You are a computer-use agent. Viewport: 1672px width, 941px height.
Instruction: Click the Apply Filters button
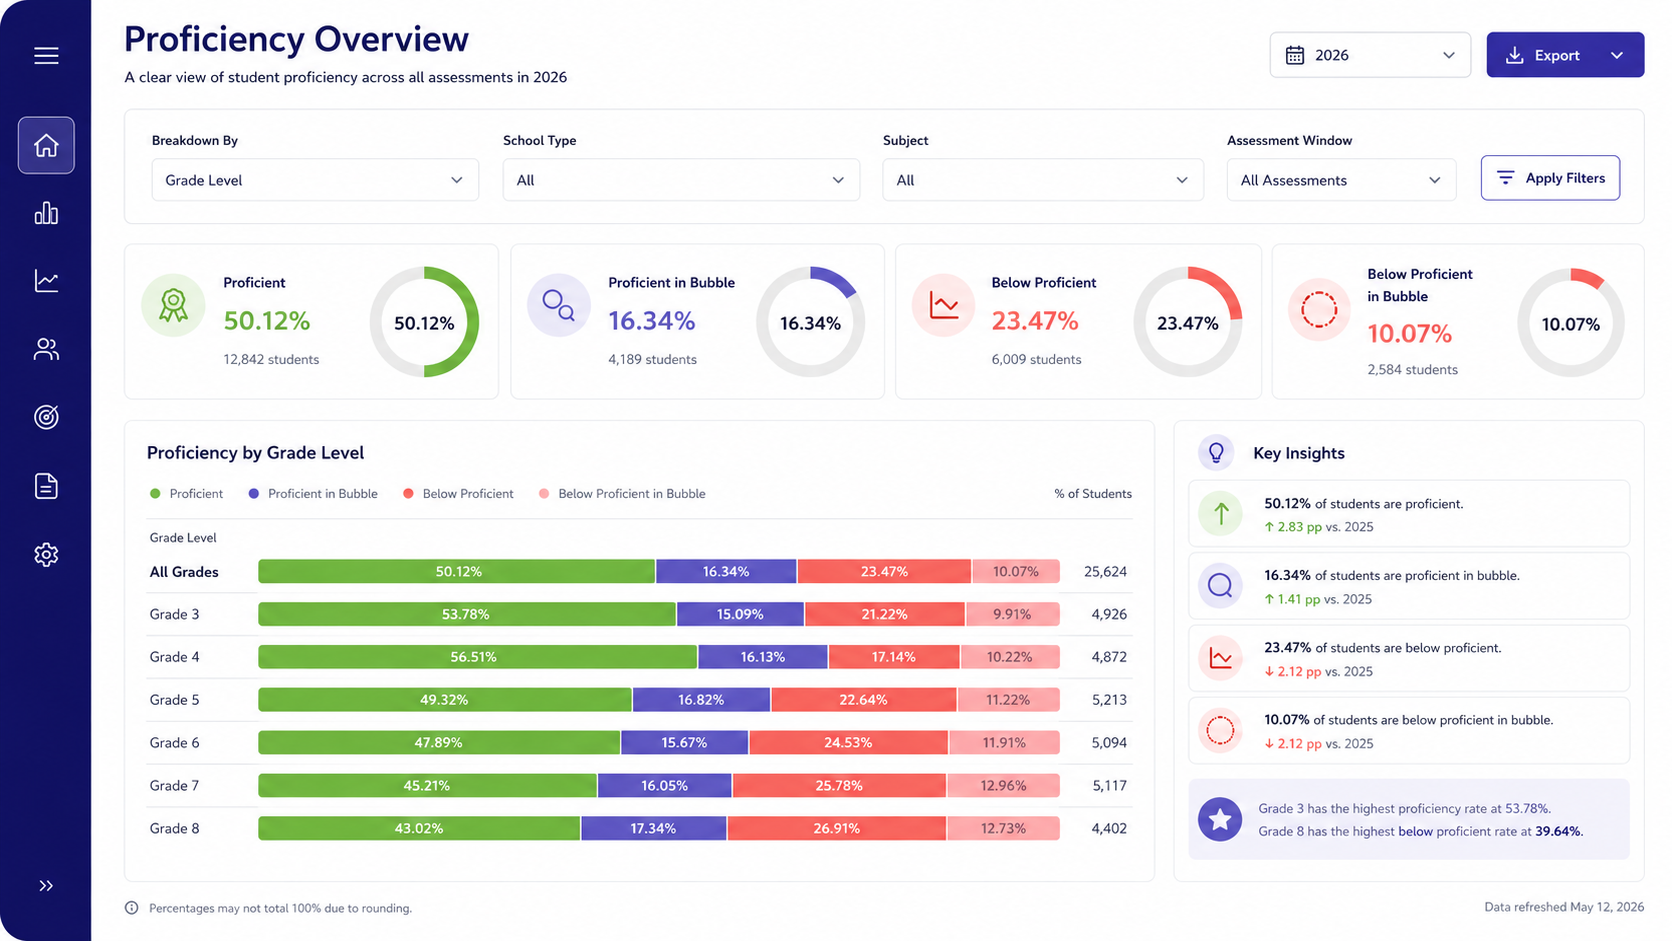click(x=1550, y=178)
